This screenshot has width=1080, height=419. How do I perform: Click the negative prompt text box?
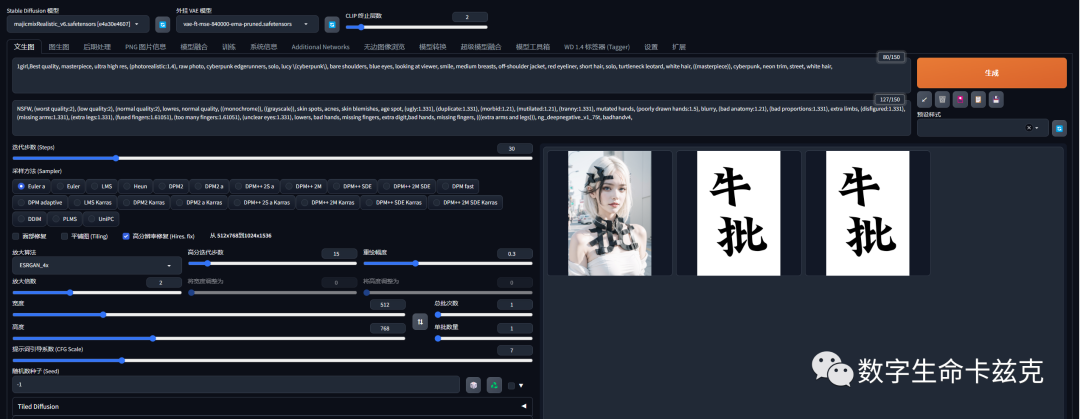tap(461, 118)
